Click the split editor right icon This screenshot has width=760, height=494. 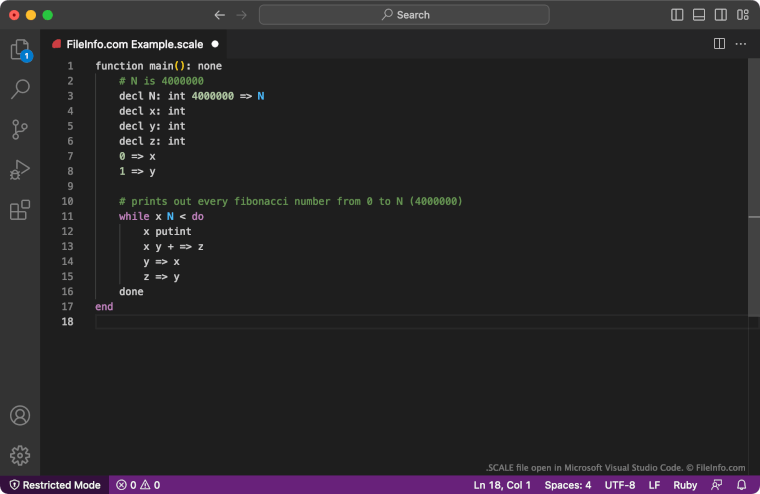(719, 44)
